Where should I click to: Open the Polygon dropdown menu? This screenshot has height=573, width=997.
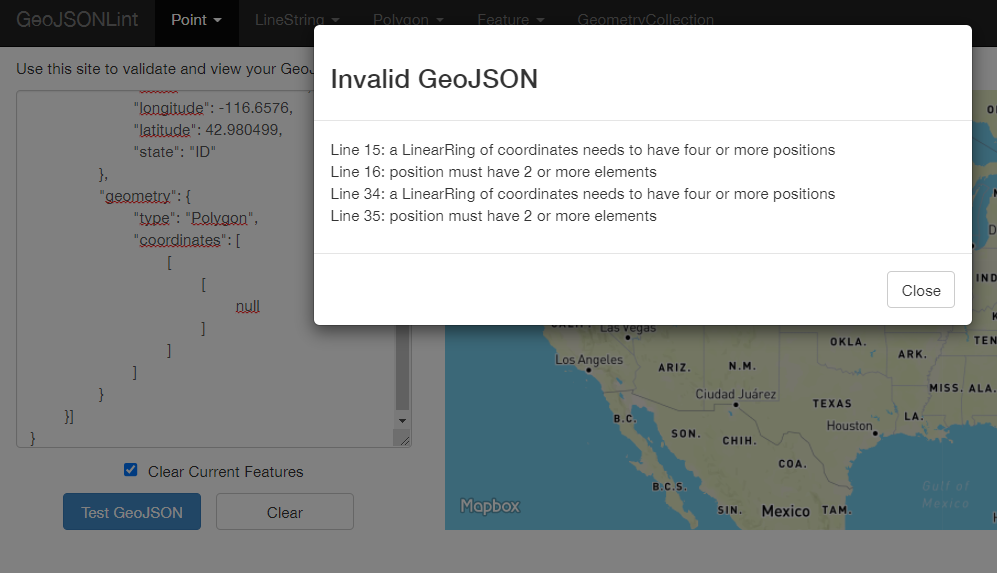pos(408,20)
